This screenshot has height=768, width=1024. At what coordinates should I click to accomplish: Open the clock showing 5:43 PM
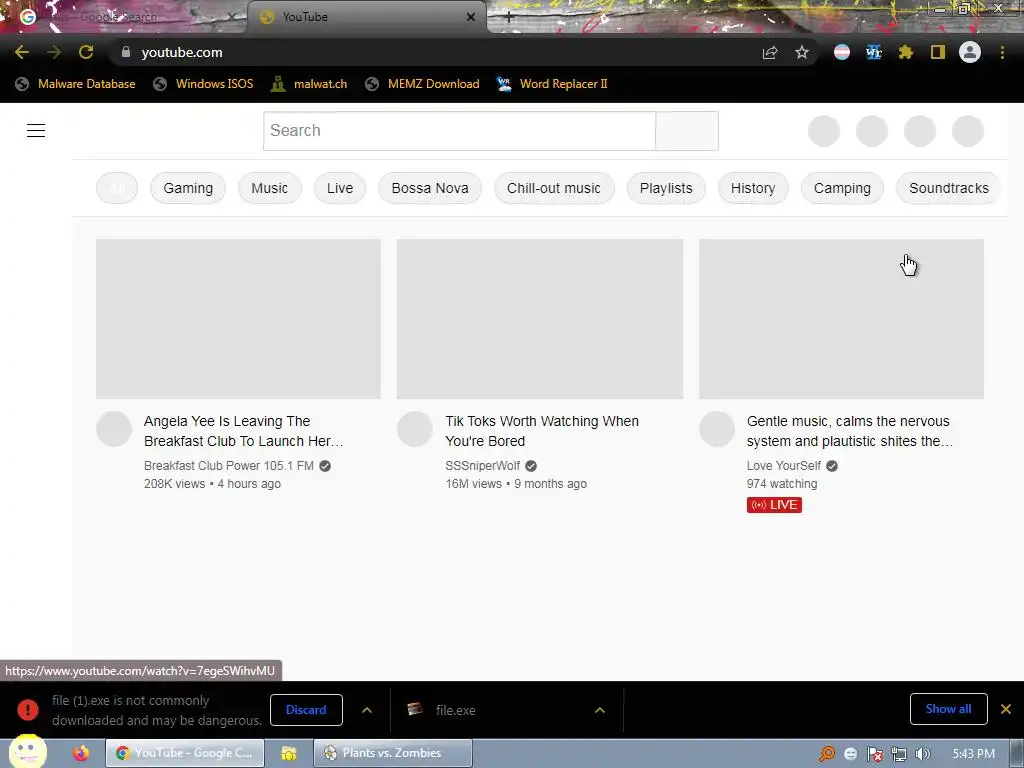click(x=974, y=754)
